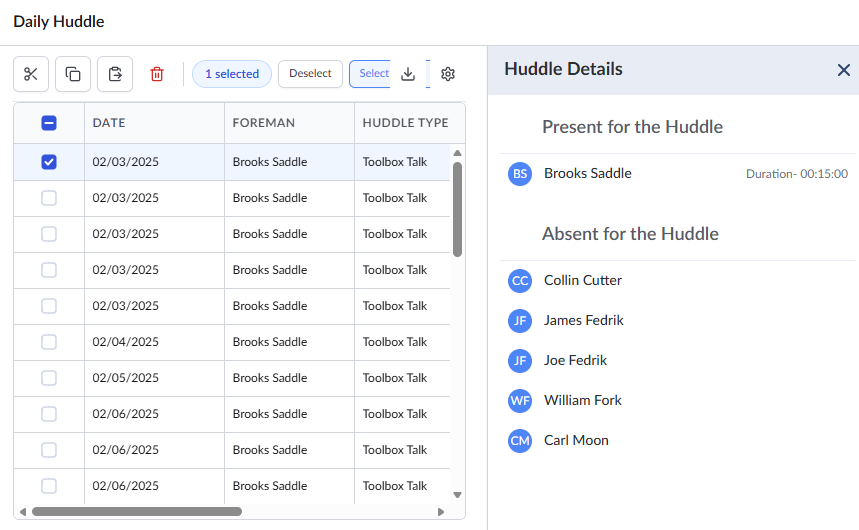This screenshot has width=859, height=530.
Task: Click the download export icon
Action: 408,74
